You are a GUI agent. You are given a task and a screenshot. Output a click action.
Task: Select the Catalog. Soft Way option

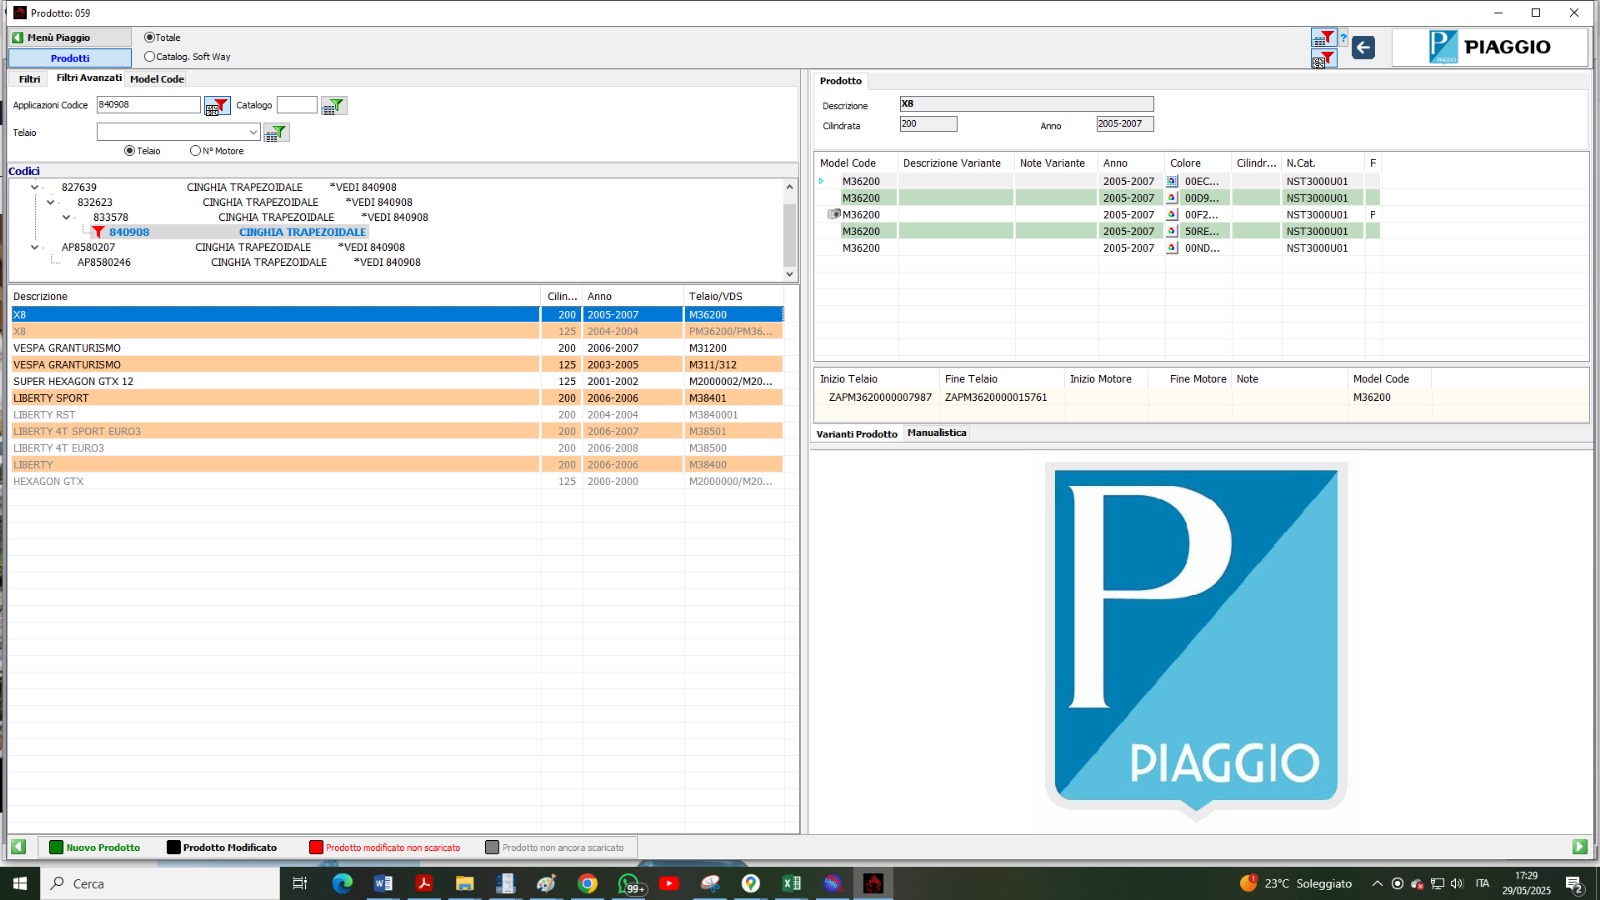coord(150,57)
